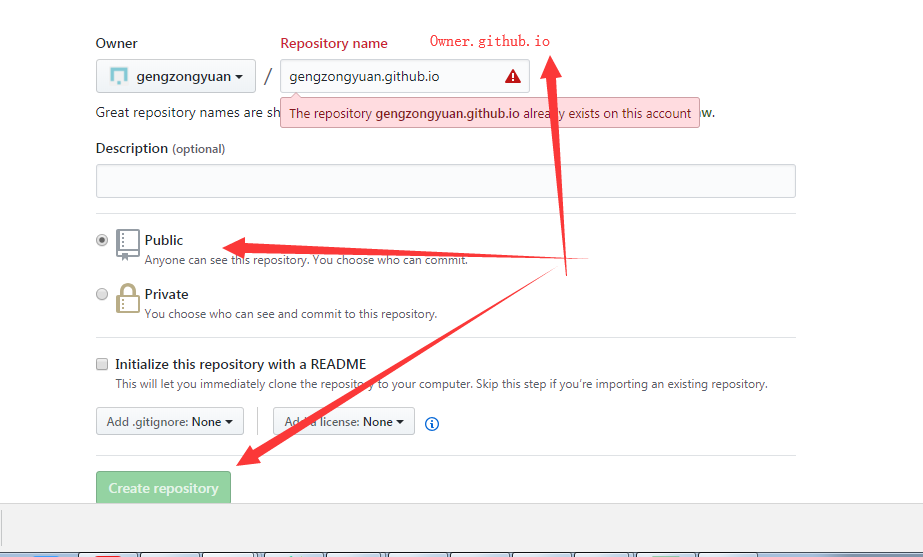The image size is (923, 557).
Task: Click the red warning triangle icon
Action: coord(513,77)
